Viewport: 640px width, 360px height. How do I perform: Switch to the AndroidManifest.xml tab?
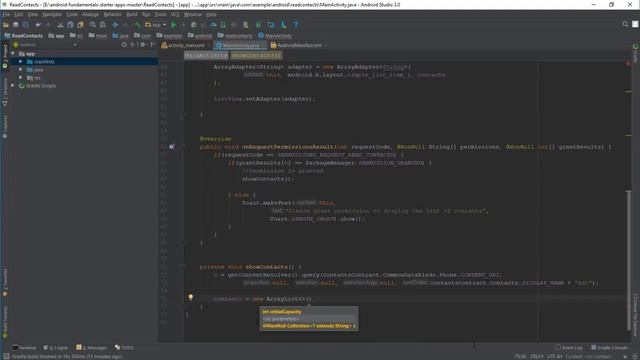299,45
